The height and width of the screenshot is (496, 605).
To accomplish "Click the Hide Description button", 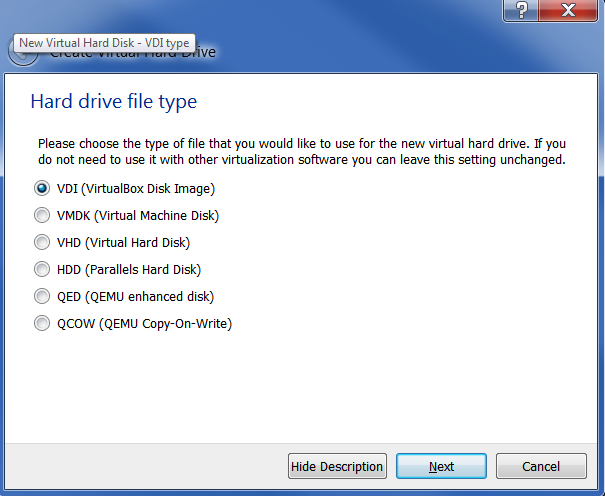I will click(x=337, y=466).
